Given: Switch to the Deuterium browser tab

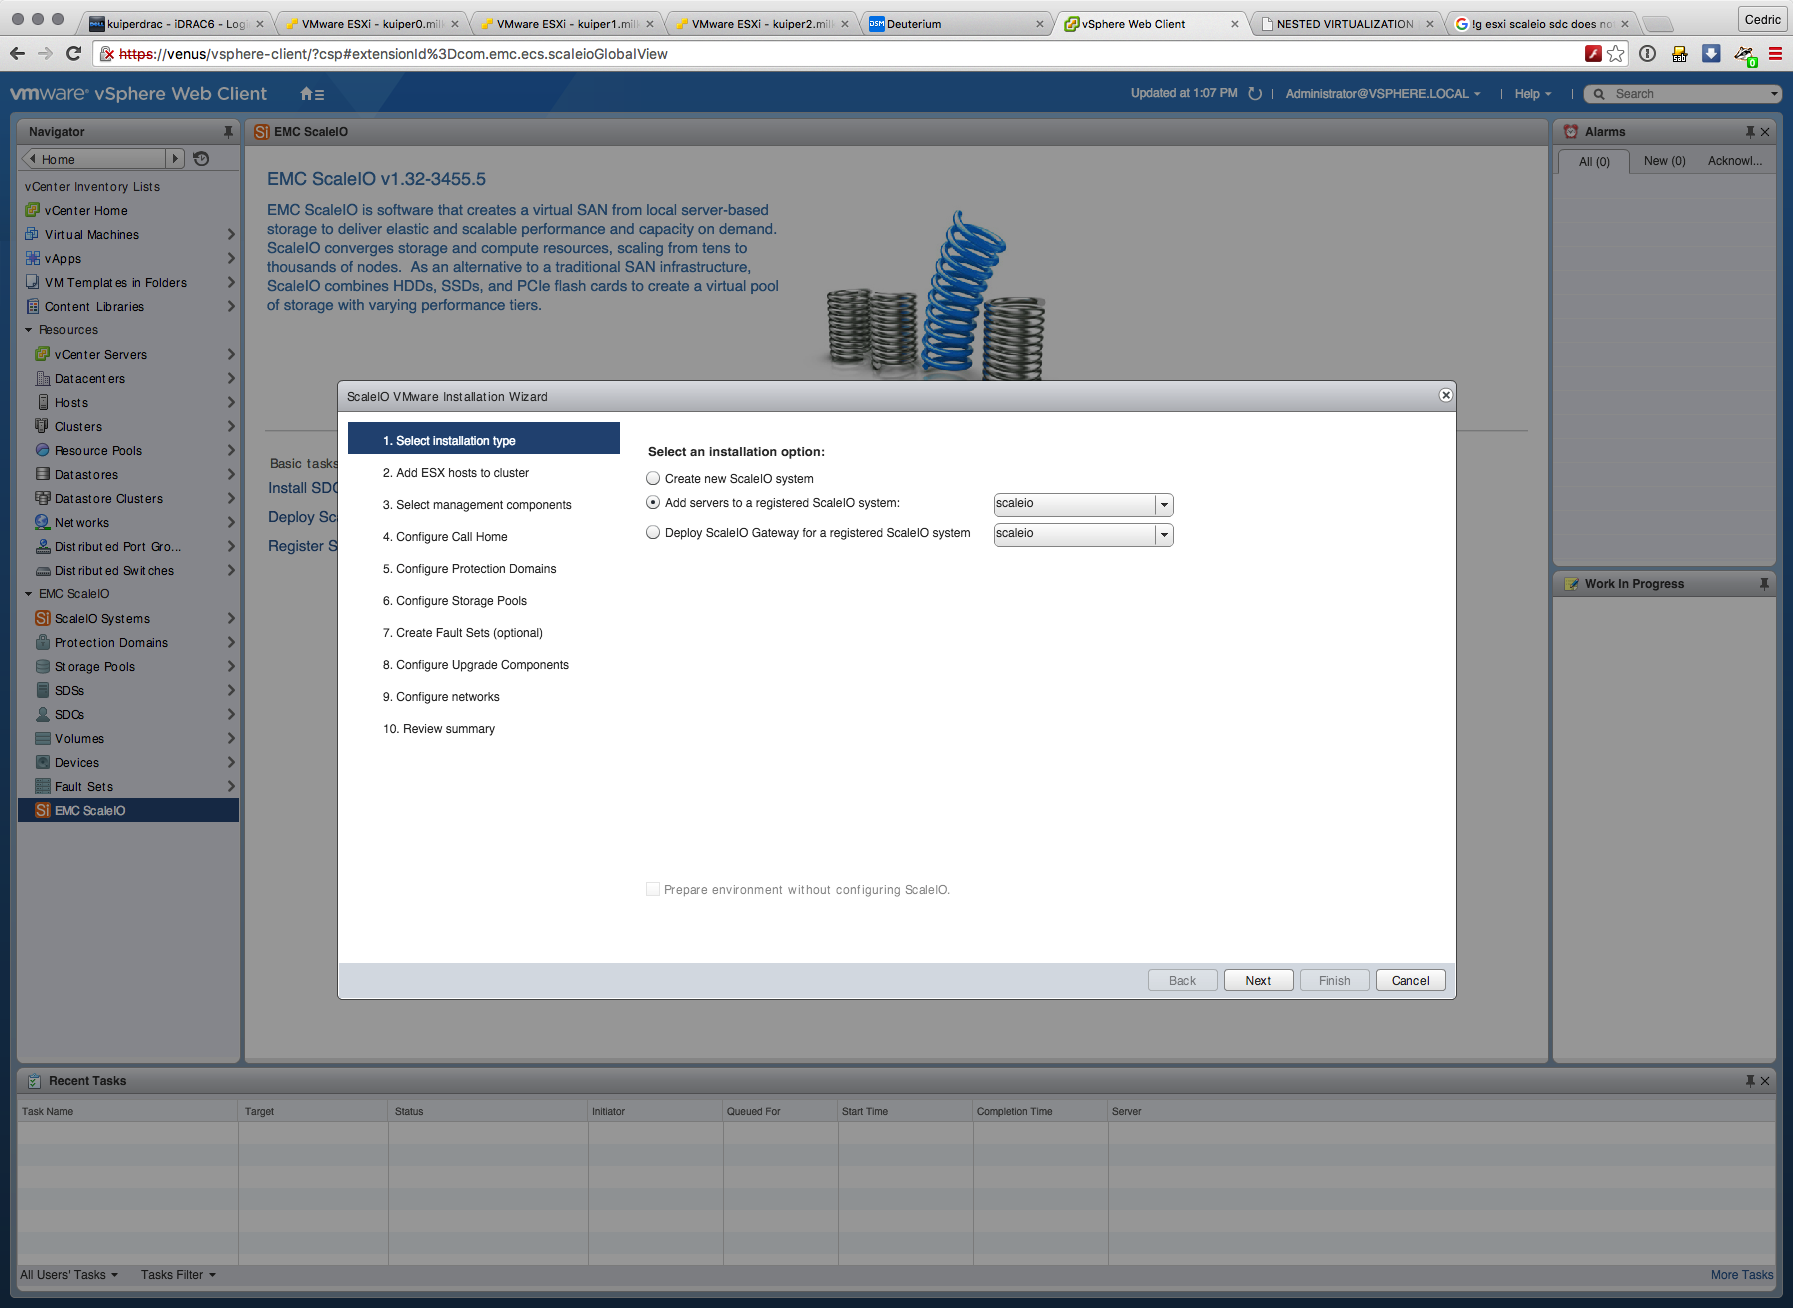Looking at the screenshot, I should [x=956, y=24].
